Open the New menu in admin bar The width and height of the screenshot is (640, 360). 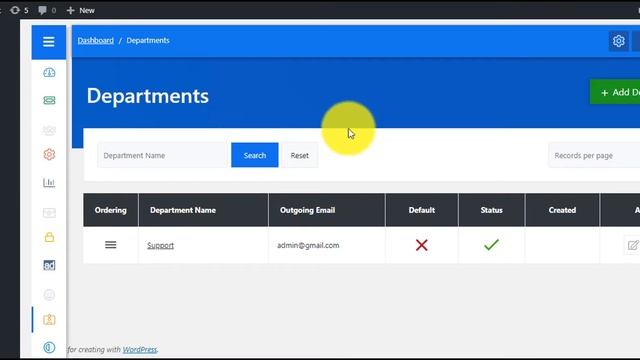click(80, 10)
